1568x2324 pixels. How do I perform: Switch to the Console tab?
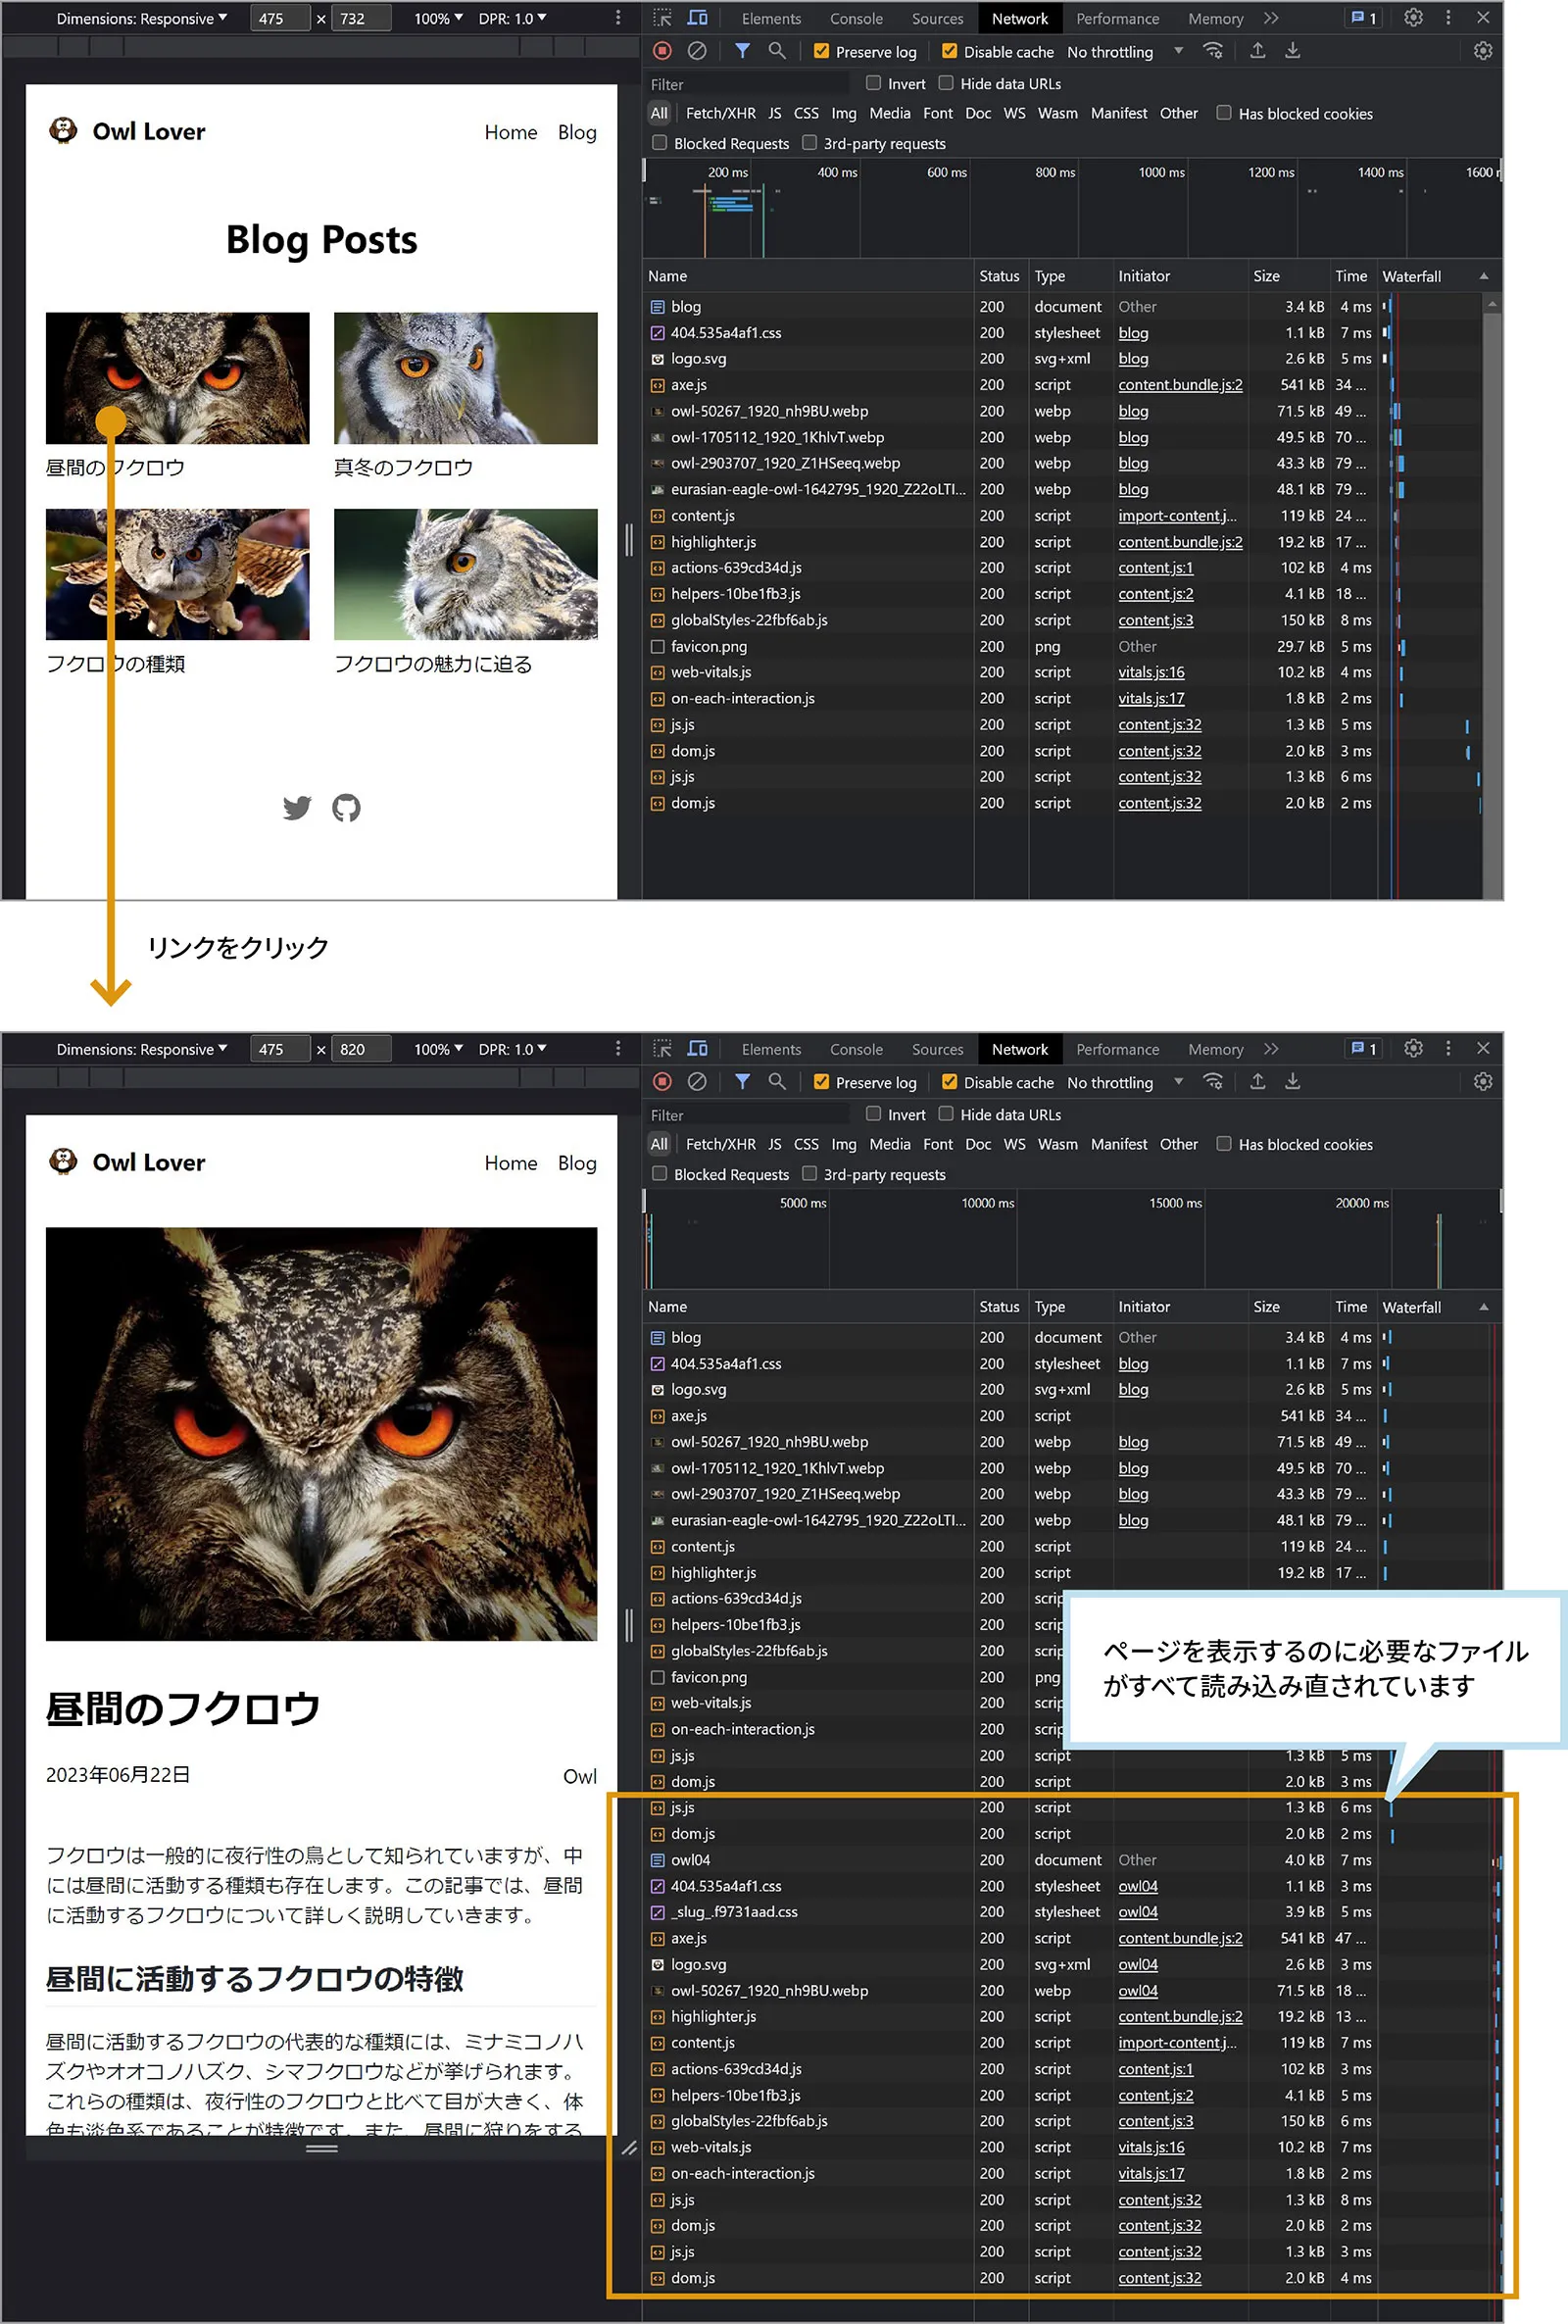coord(856,17)
